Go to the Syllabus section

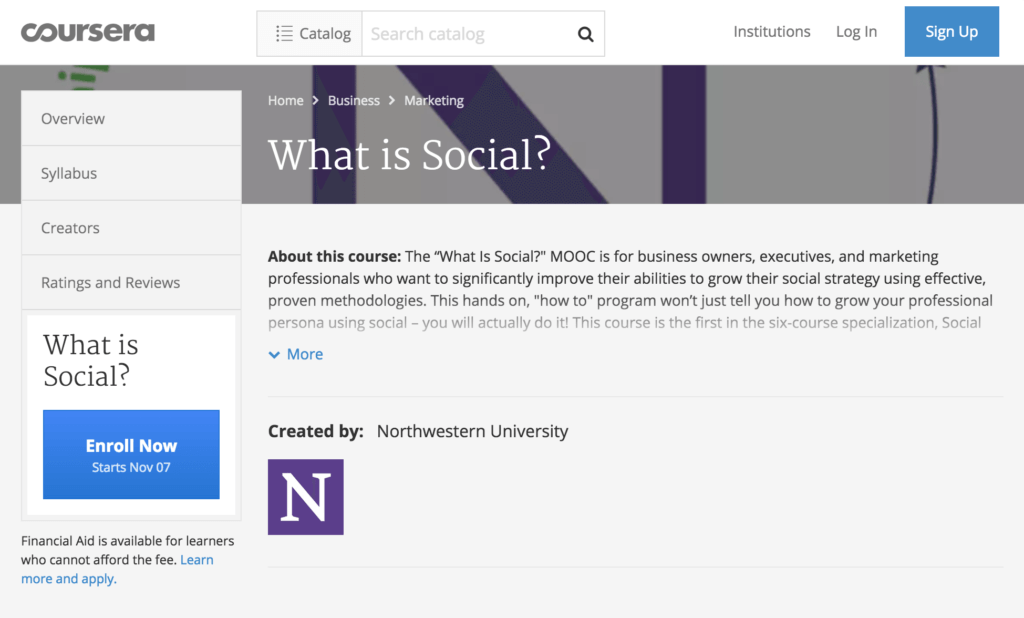tap(131, 173)
